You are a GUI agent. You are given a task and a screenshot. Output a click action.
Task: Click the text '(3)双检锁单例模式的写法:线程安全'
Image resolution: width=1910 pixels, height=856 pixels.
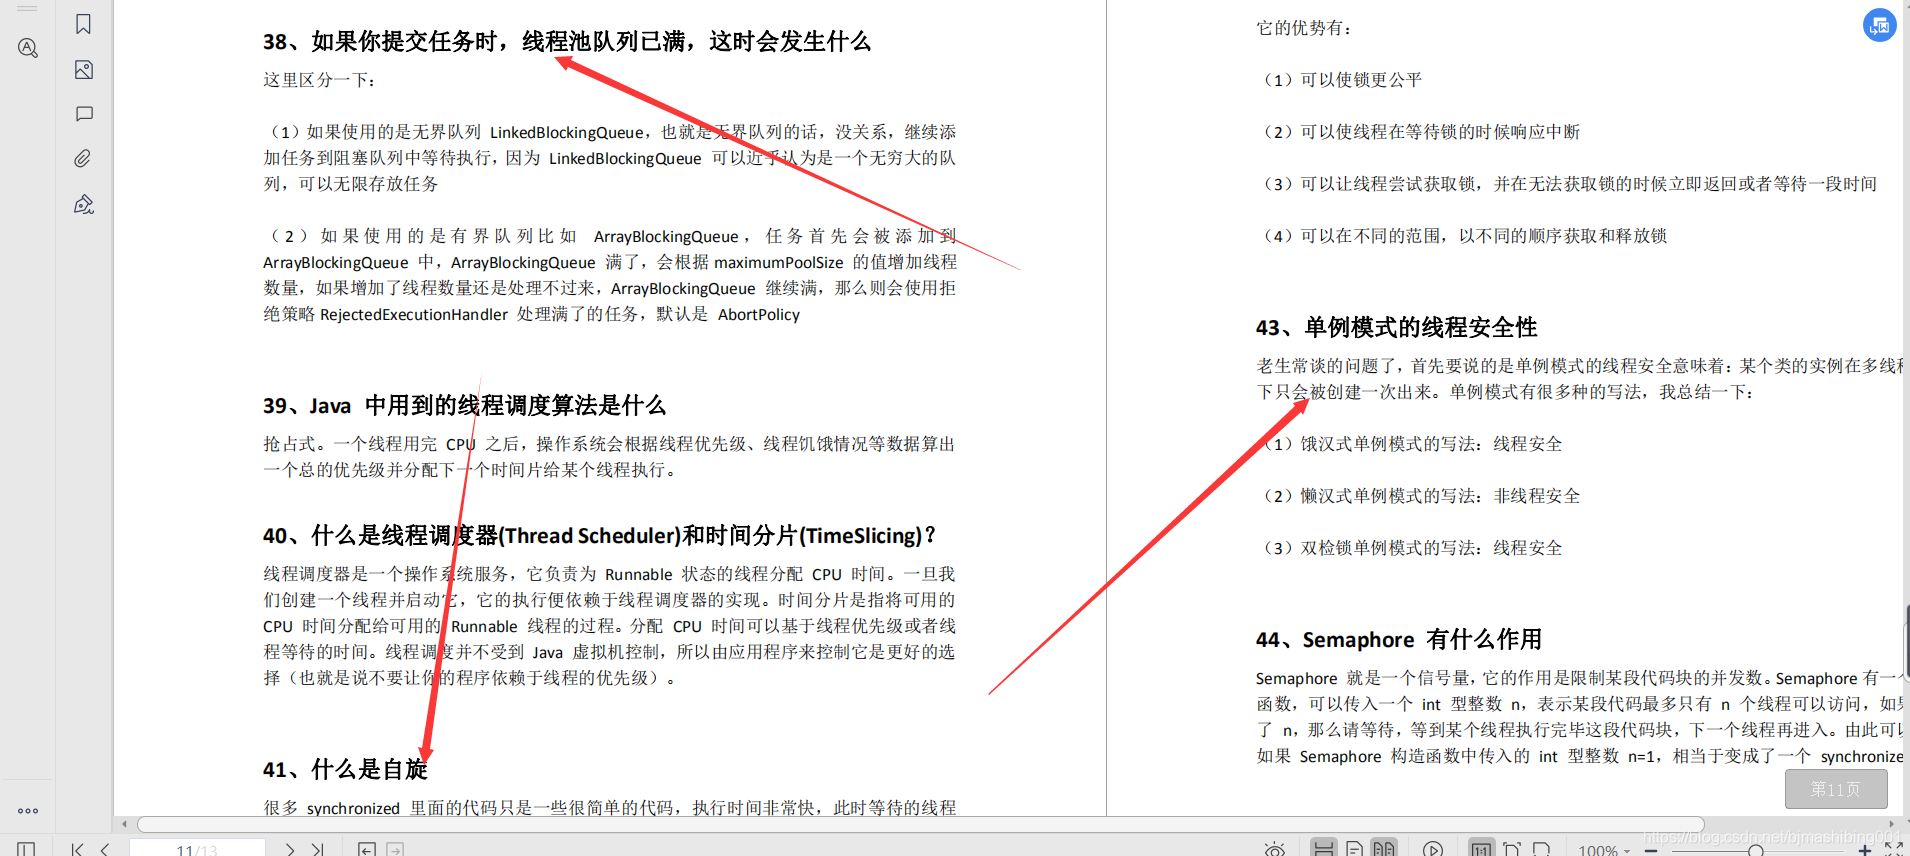1410,548
